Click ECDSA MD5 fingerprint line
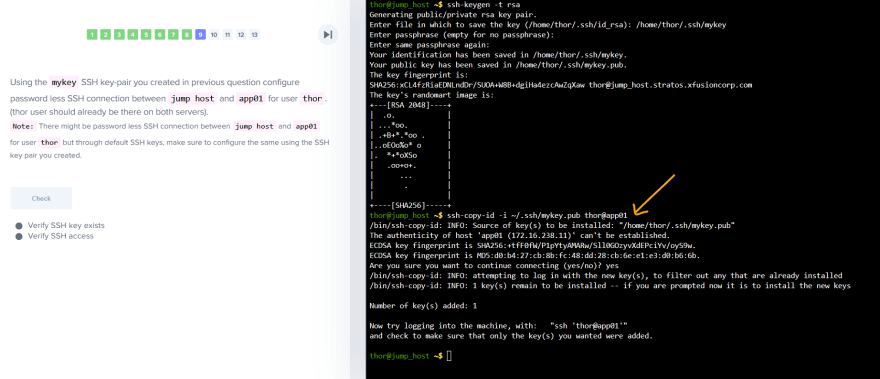 click(x=535, y=255)
